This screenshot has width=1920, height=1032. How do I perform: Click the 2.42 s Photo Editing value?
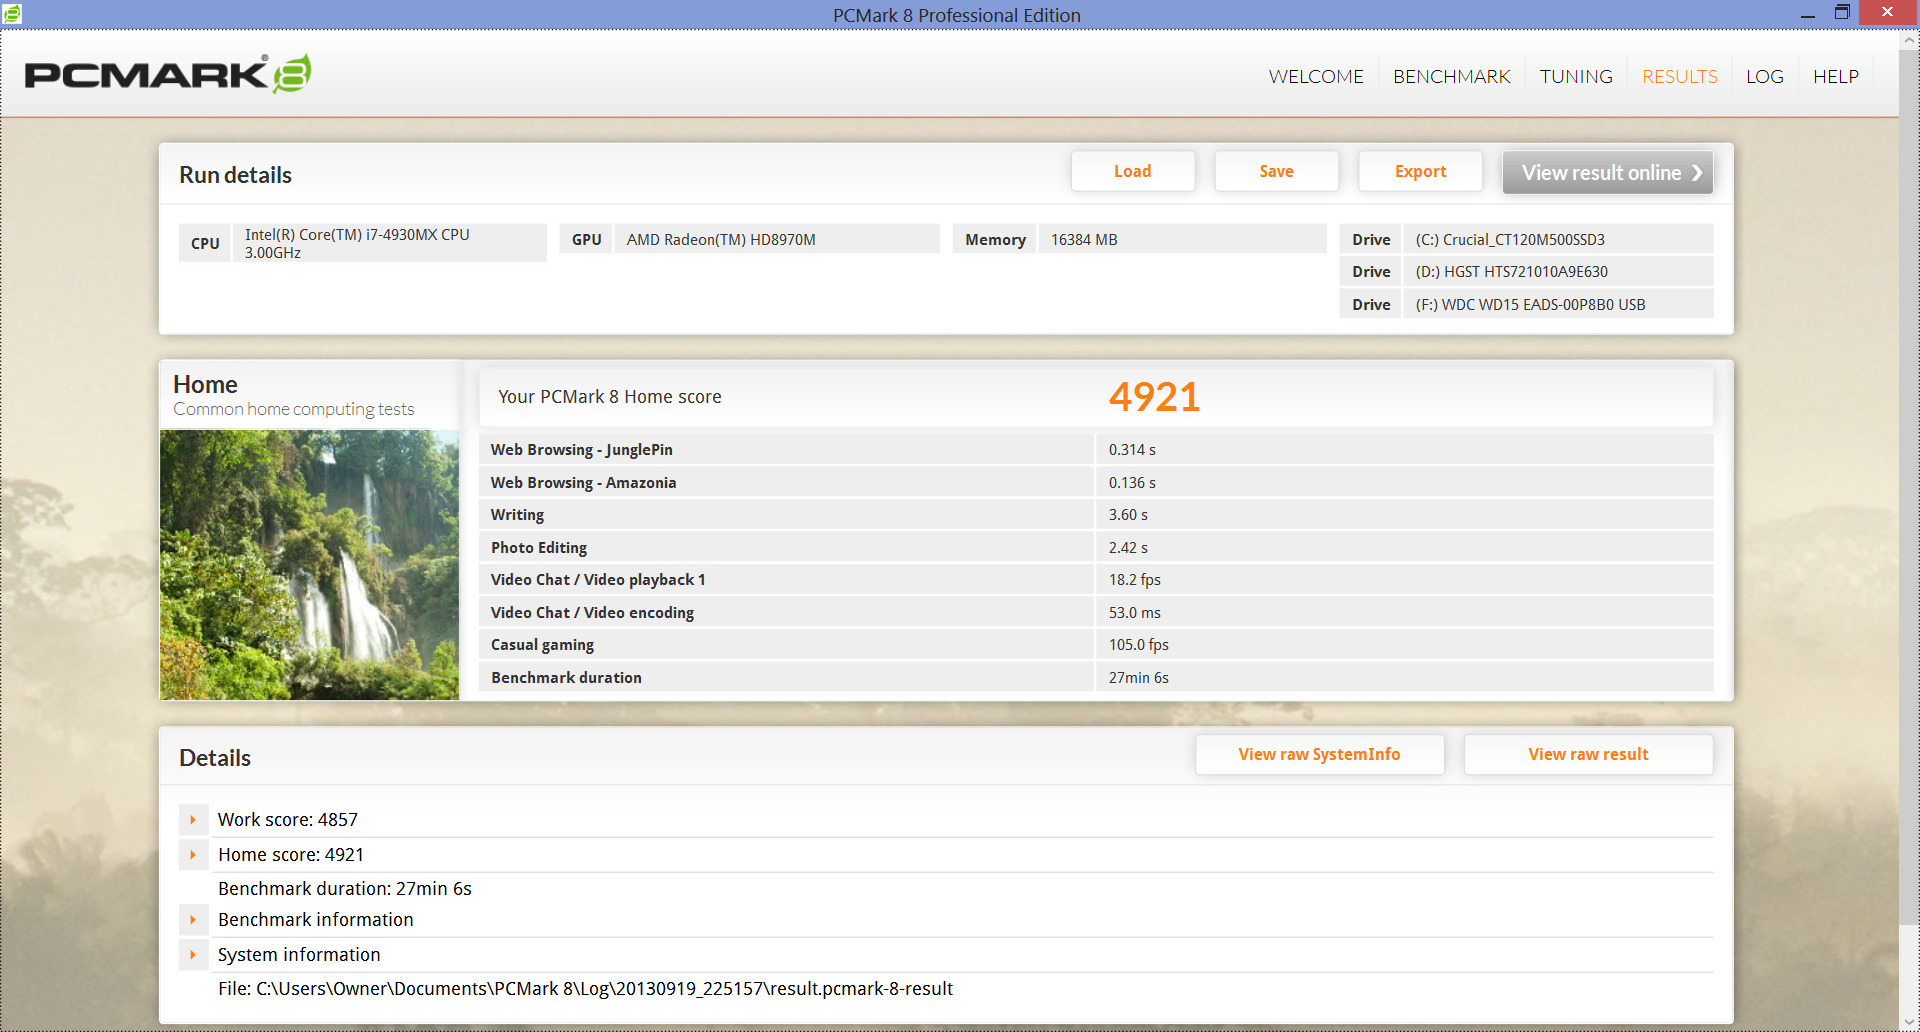pos(1128,548)
